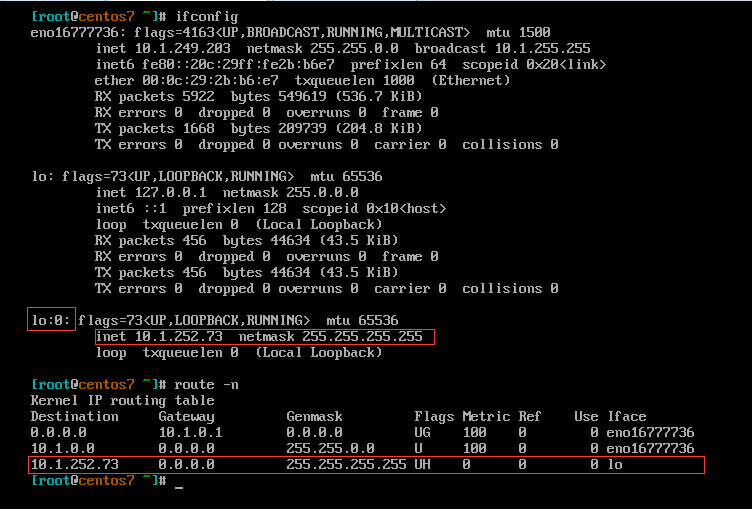Select the bytes 209739 value
This screenshot has width=752, height=509.
(302, 129)
